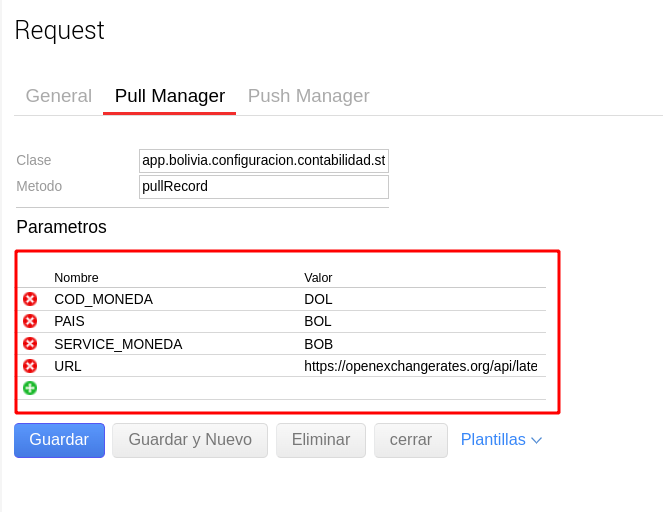
Task: Remove the PAIS parameter row
Action: coord(30,321)
